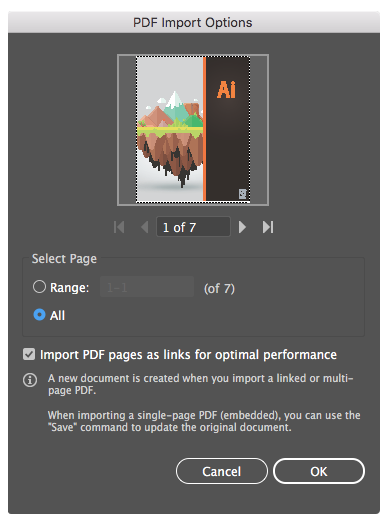
Task: Go to the first page arrow
Action: coord(119,227)
